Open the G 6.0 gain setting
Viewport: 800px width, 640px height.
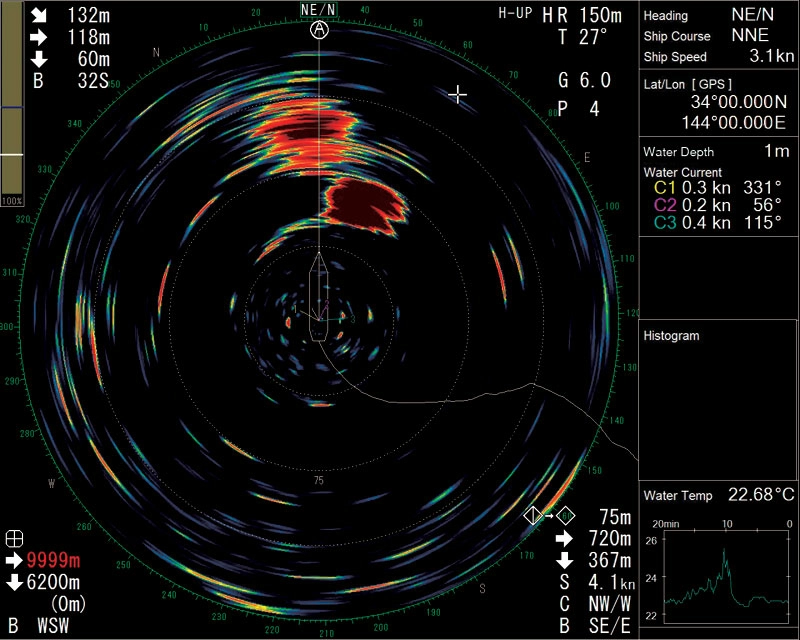point(583,80)
